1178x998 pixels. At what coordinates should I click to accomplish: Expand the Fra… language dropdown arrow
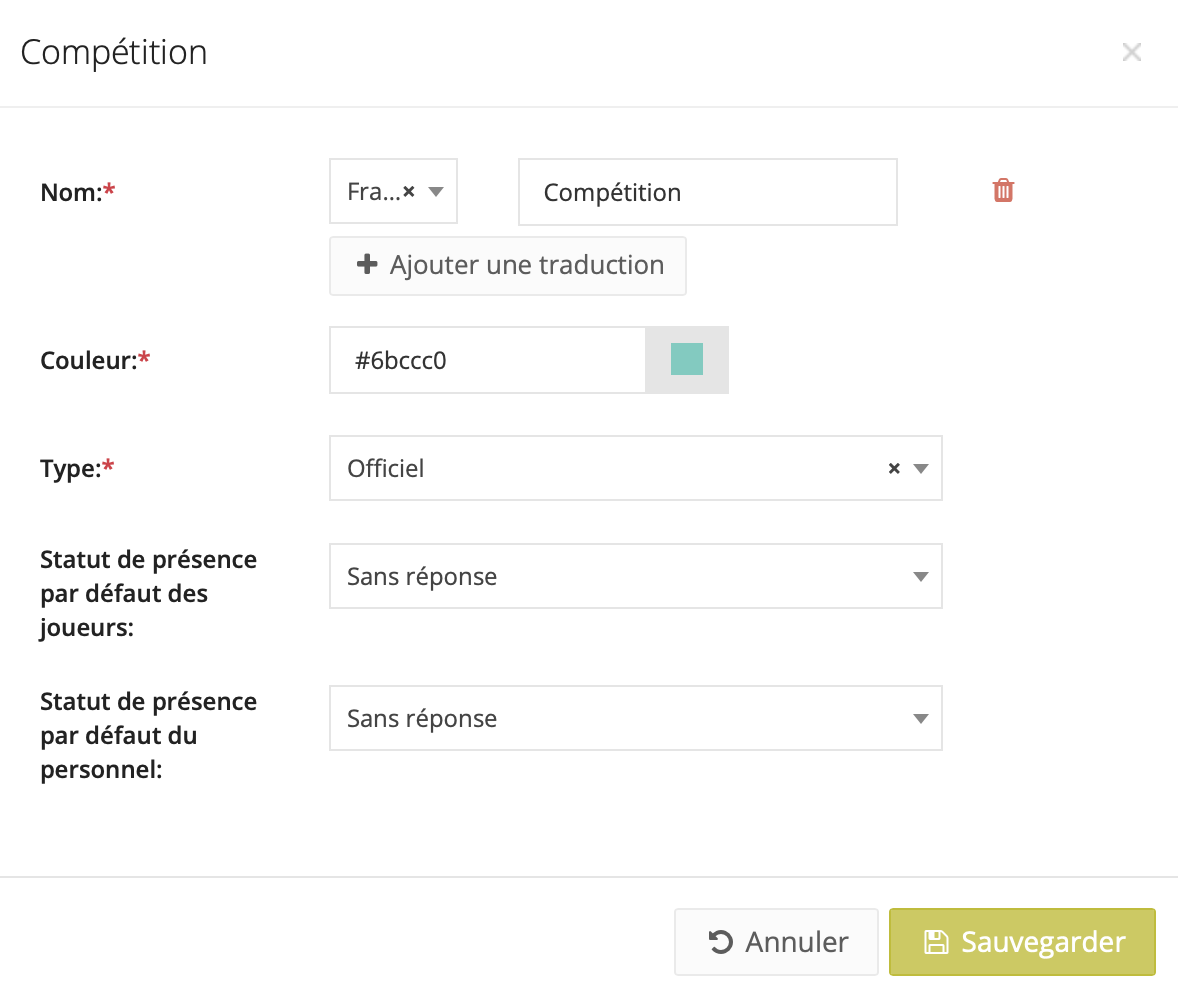(436, 191)
